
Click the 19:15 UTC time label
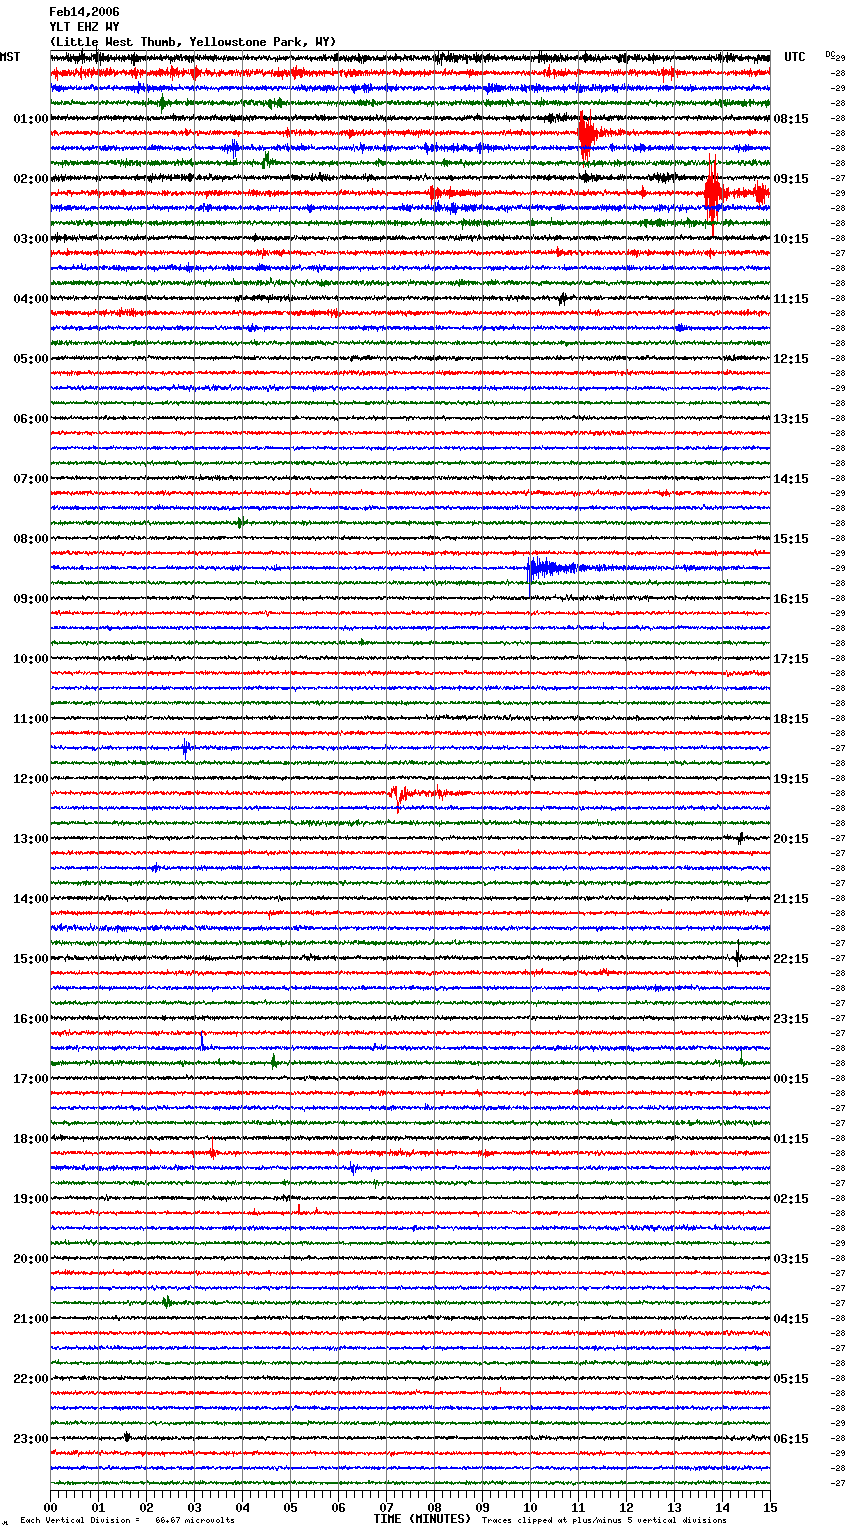pyautogui.click(x=791, y=779)
